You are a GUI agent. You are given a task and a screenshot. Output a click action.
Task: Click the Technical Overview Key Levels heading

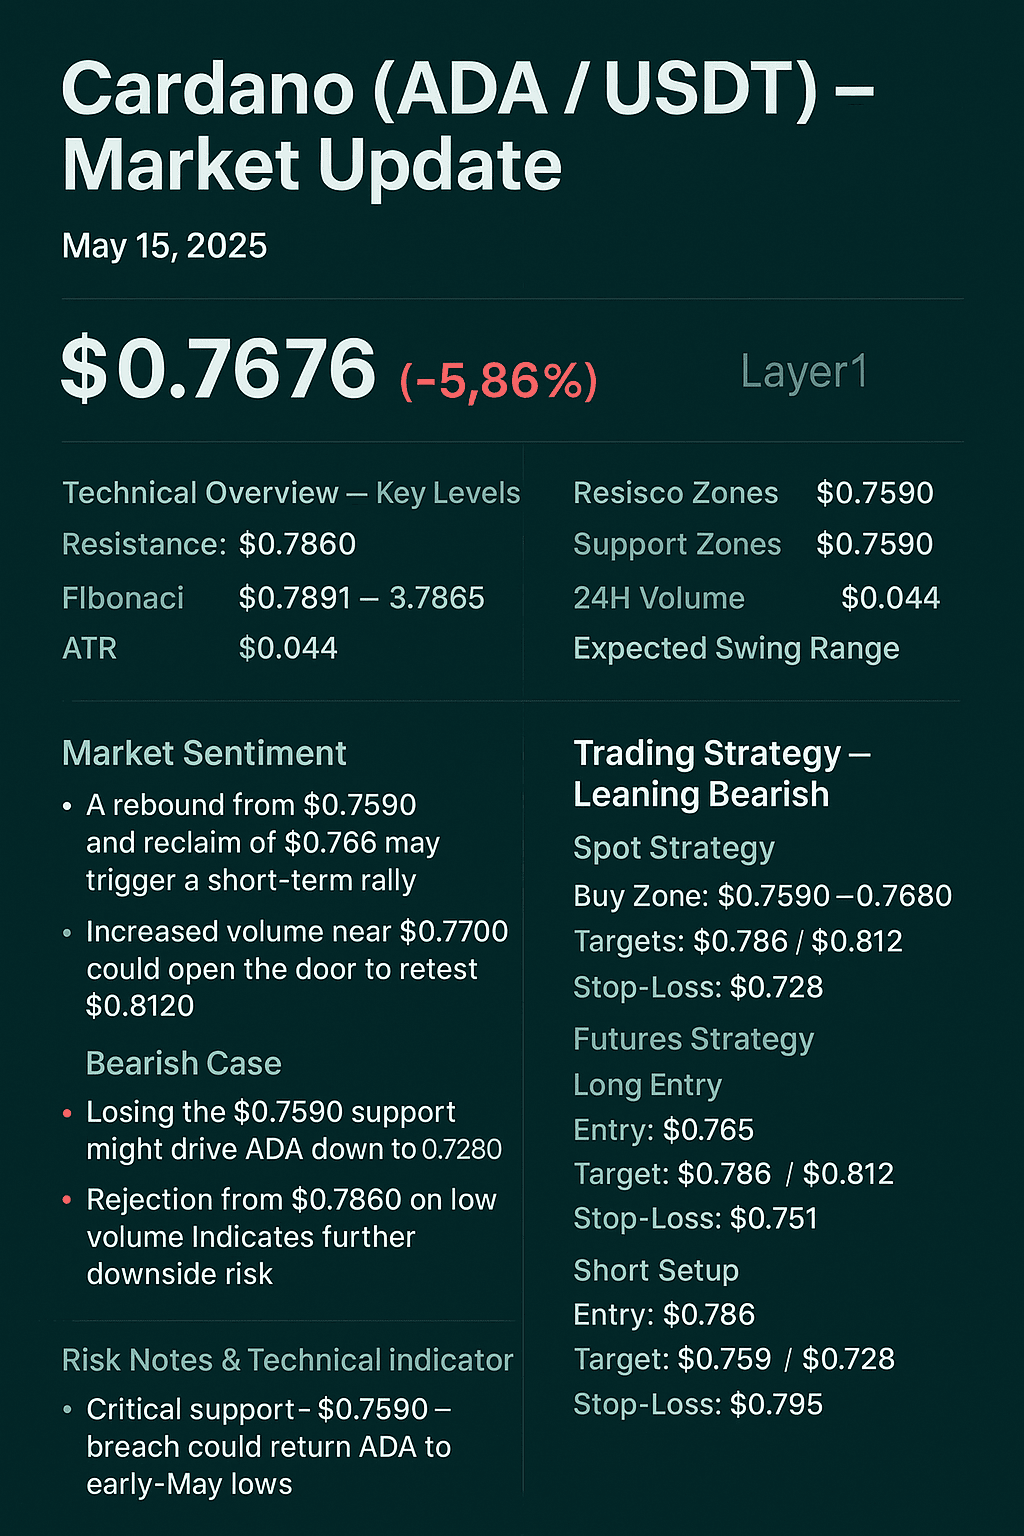click(x=291, y=493)
